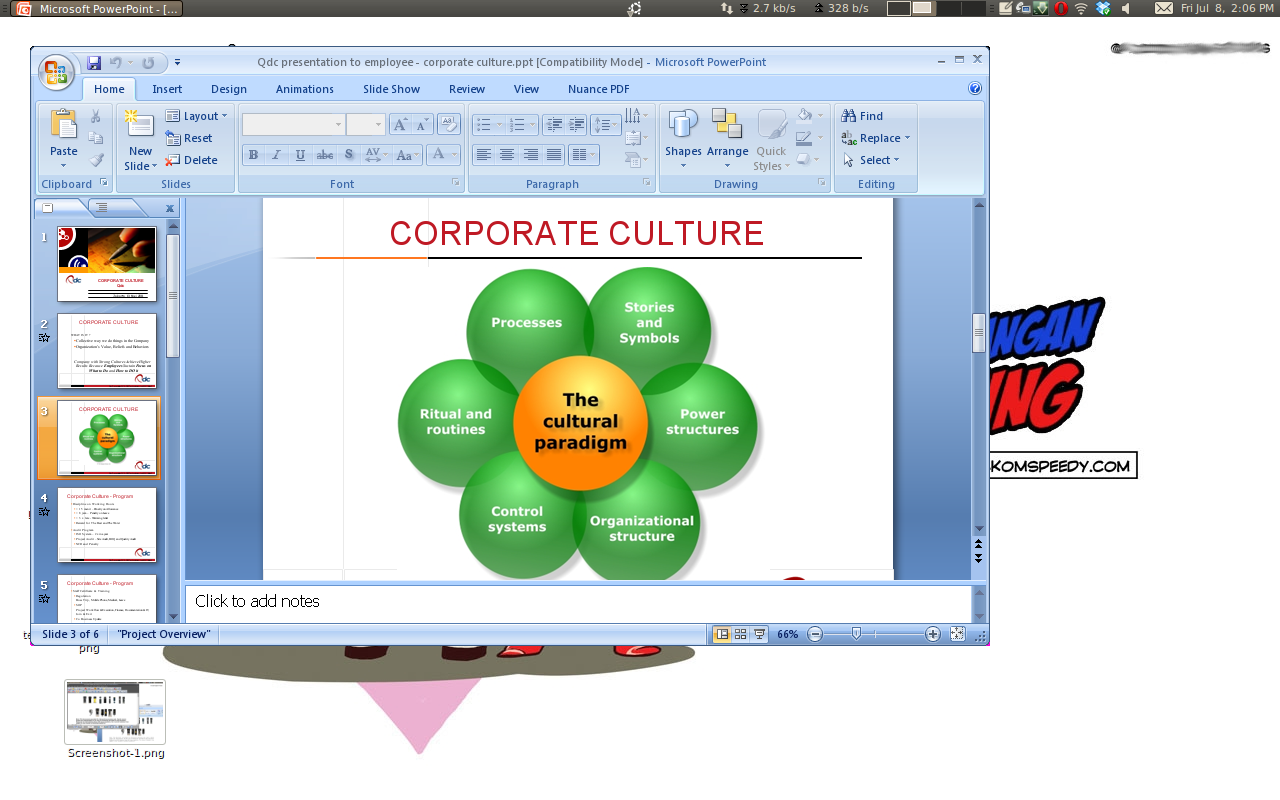Open the Office button menu

pos(56,72)
